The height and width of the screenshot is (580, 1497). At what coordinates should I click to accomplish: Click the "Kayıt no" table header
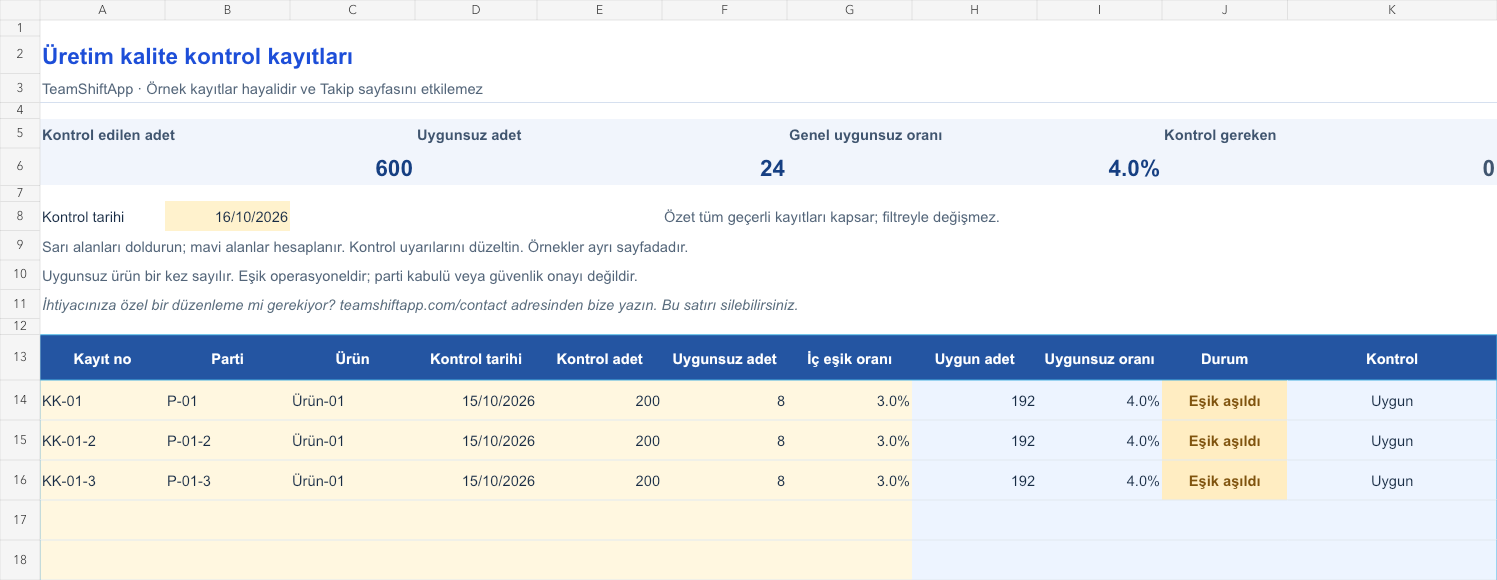pos(102,359)
